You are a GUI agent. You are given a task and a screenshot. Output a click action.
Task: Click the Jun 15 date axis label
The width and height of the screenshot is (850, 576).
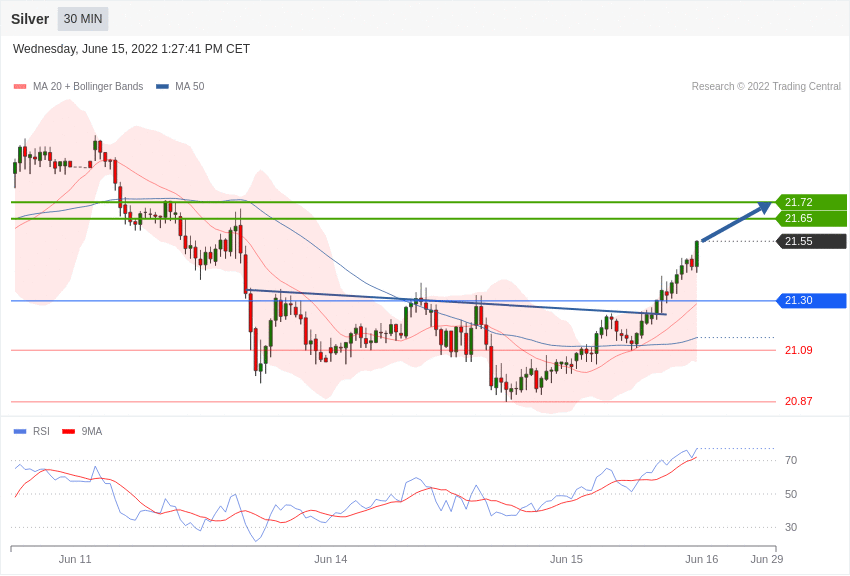point(566,559)
